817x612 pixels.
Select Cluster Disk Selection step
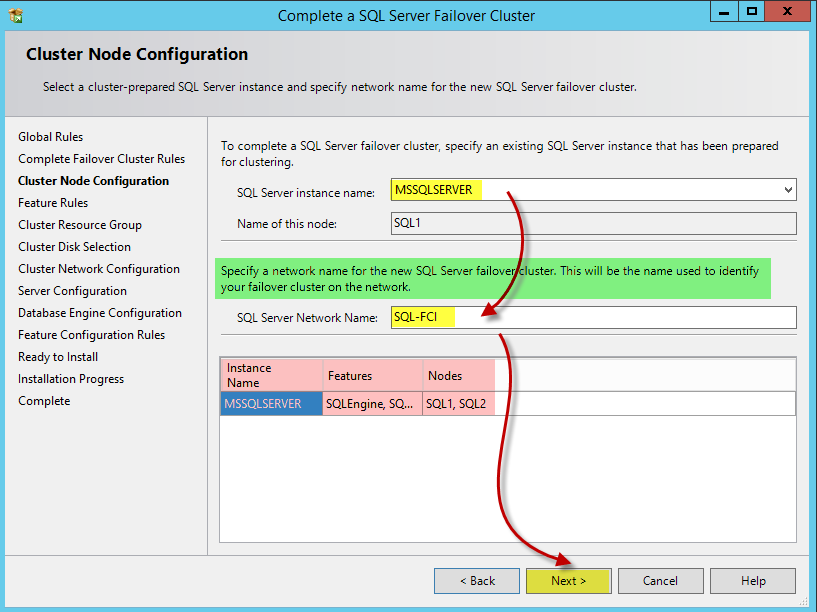coord(75,247)
